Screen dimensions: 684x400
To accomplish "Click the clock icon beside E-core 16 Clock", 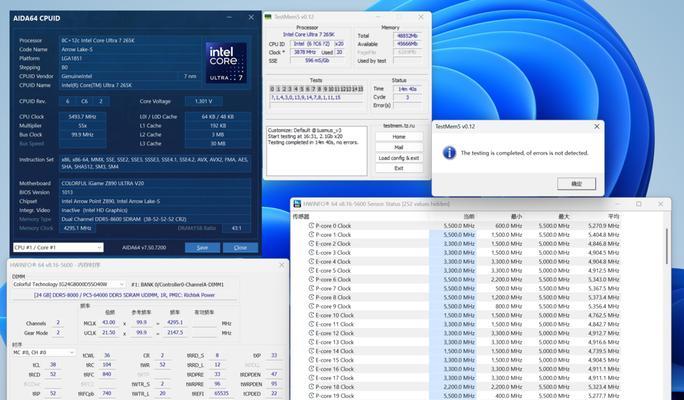I will click(x=311, y=369).
